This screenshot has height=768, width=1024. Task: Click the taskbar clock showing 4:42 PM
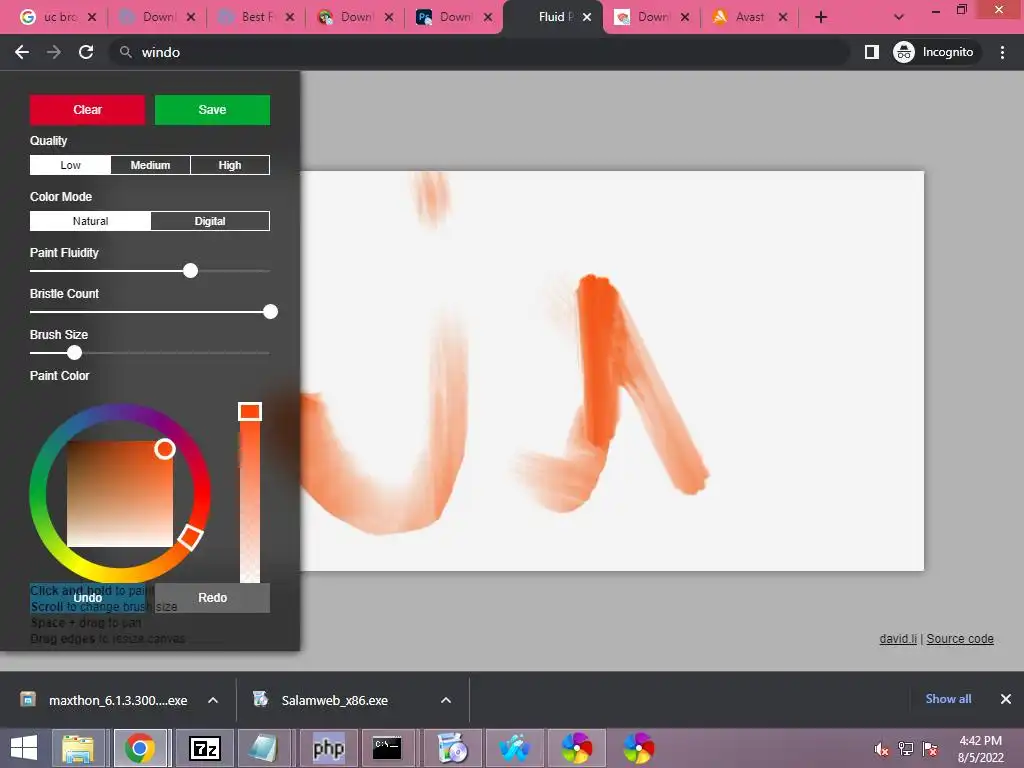tap(980, 749)
